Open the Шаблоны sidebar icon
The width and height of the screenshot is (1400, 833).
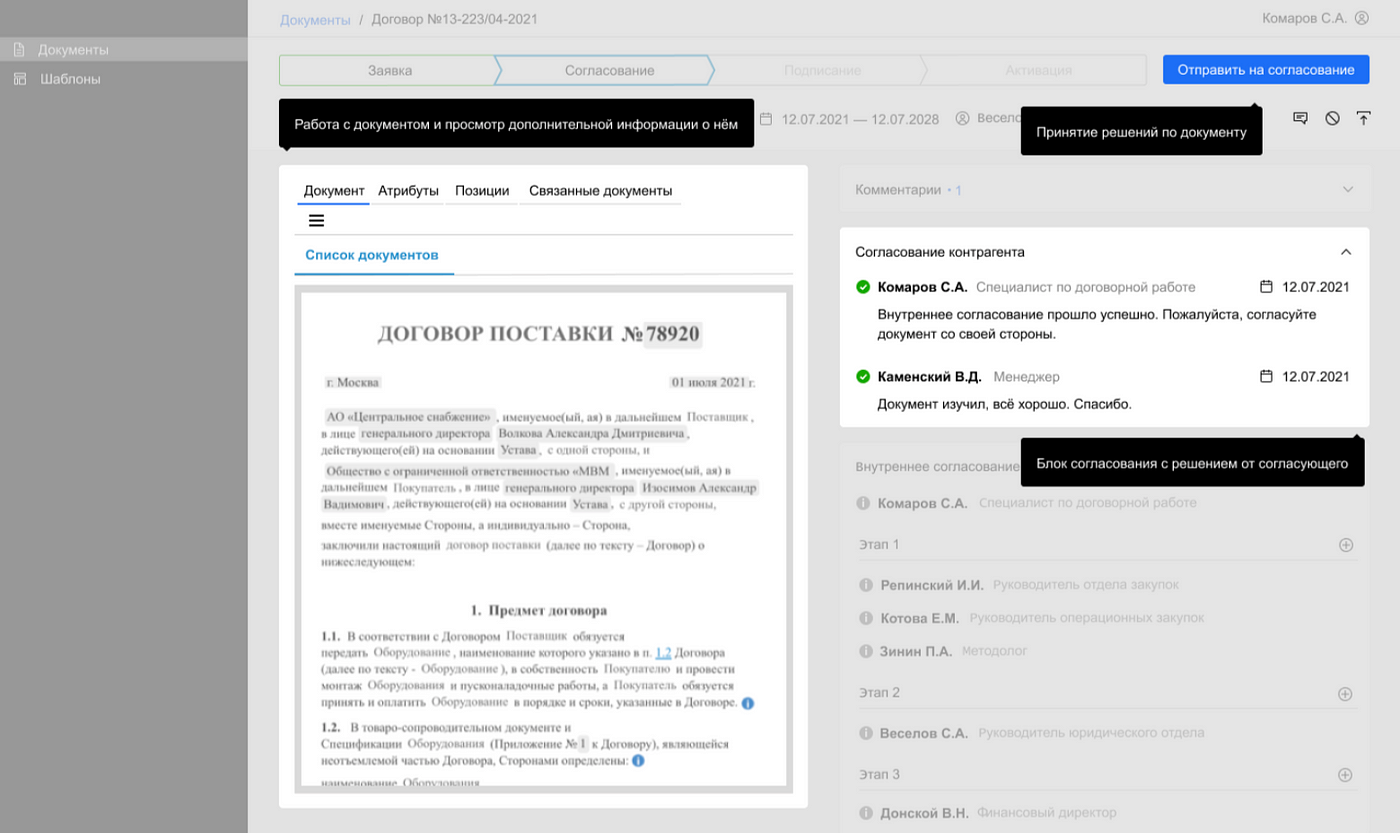click(19, 79)
